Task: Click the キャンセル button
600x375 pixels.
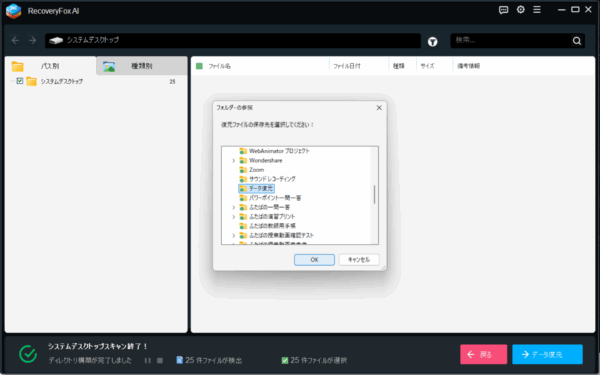Action: click(x=359, y=260)
